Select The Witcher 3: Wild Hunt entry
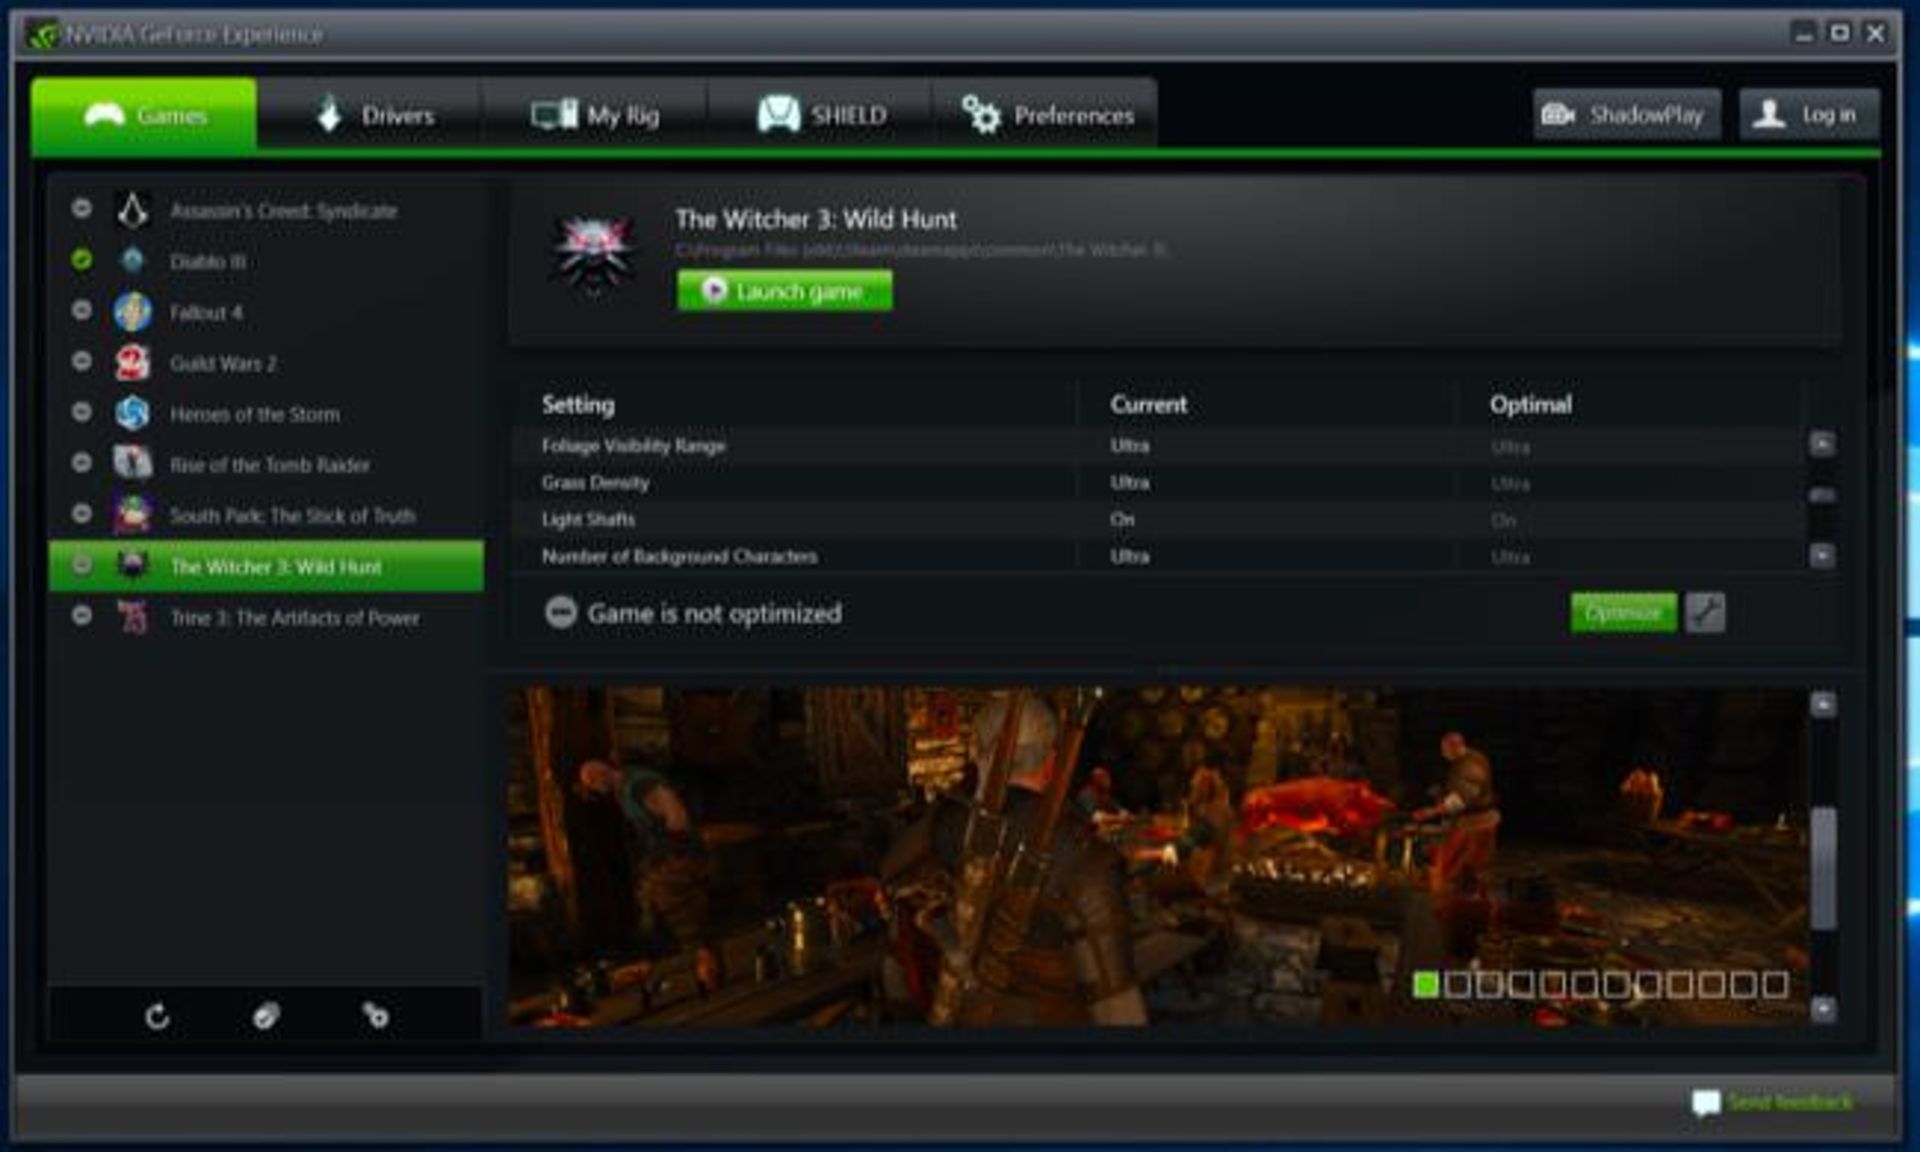Image resolution: width=1920 pixels, height=1152 pixels. [266, 566]
